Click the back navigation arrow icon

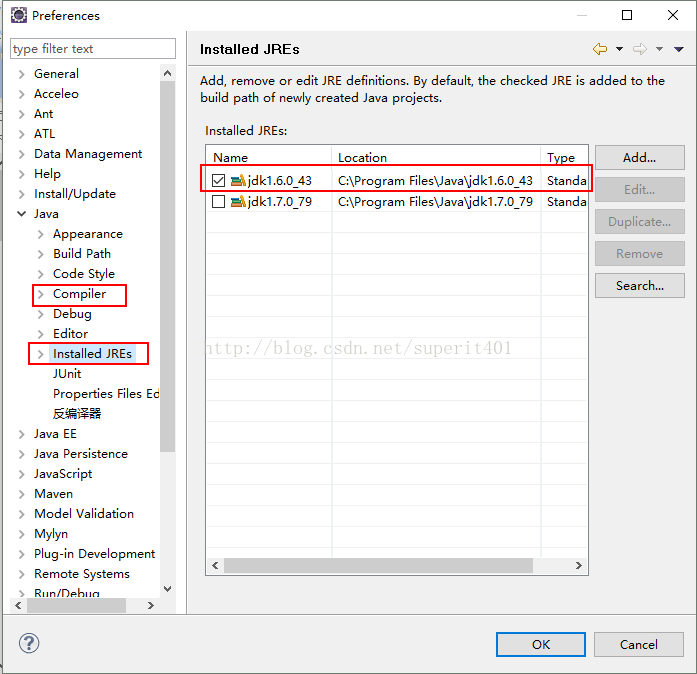(x=600, y=49)
